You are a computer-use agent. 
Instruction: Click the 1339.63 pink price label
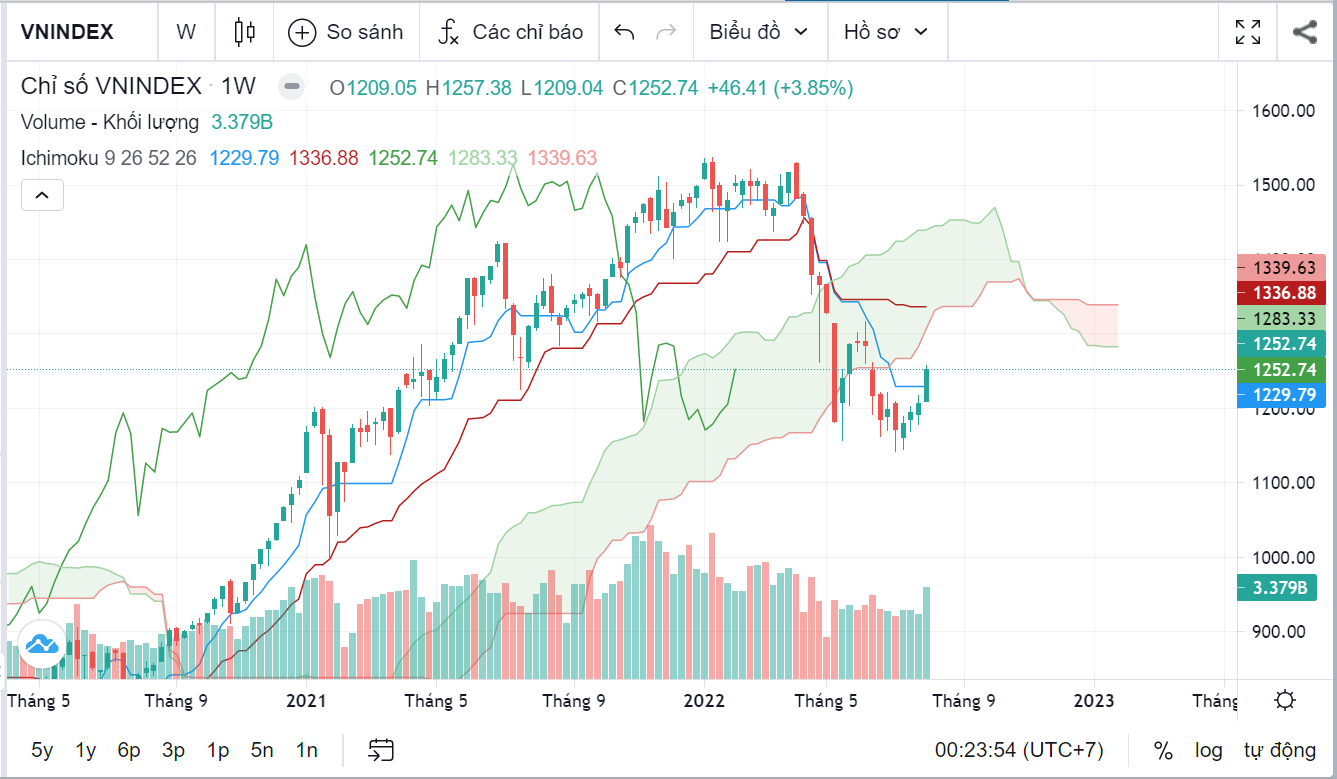(x=1281, y=268)
